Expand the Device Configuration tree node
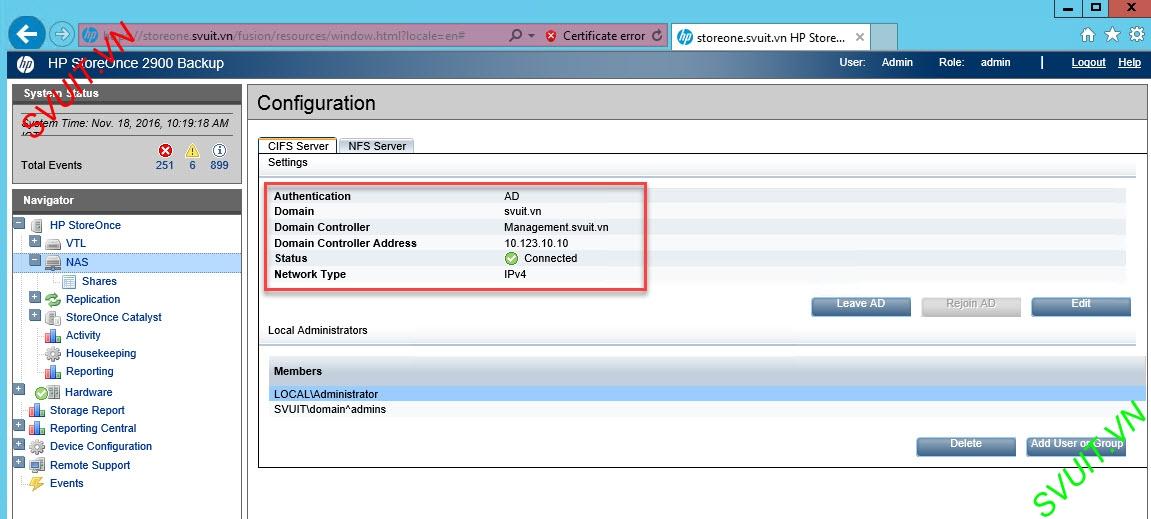This screenshot has height=519, width=1151. (x=18, y=444)
